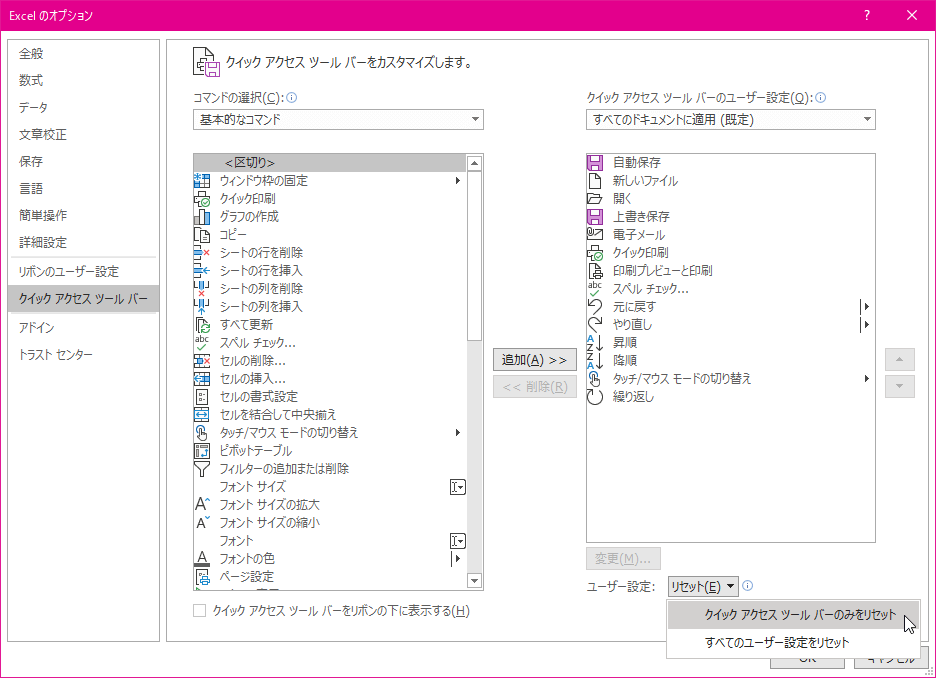Click the 追加(A) >> button
936x678 pixels.
535,360
